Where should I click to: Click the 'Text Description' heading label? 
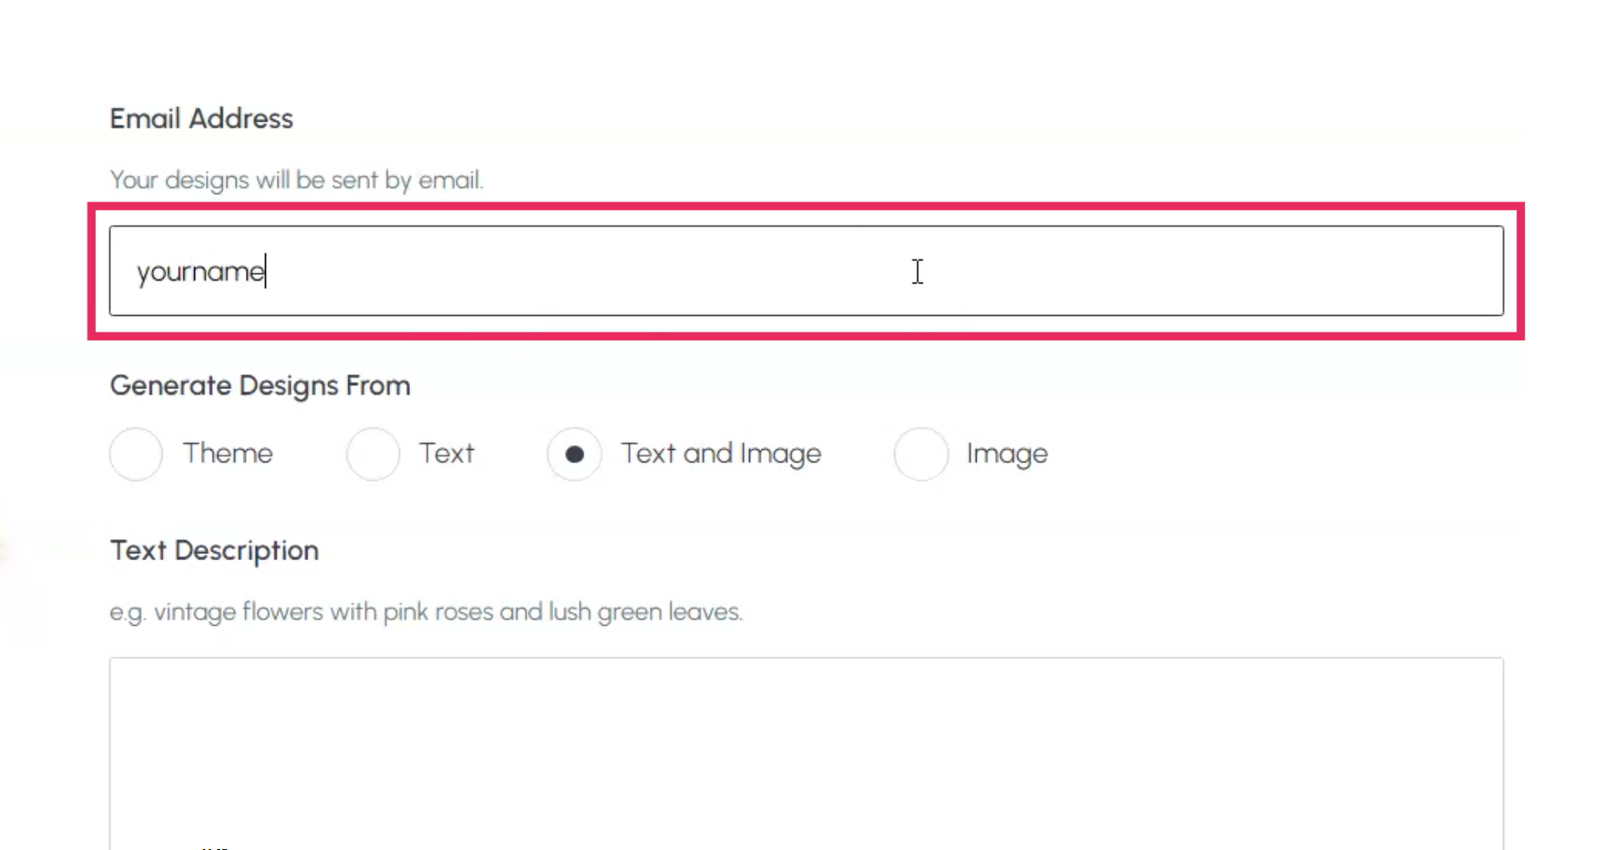click(x=214, y=551)
